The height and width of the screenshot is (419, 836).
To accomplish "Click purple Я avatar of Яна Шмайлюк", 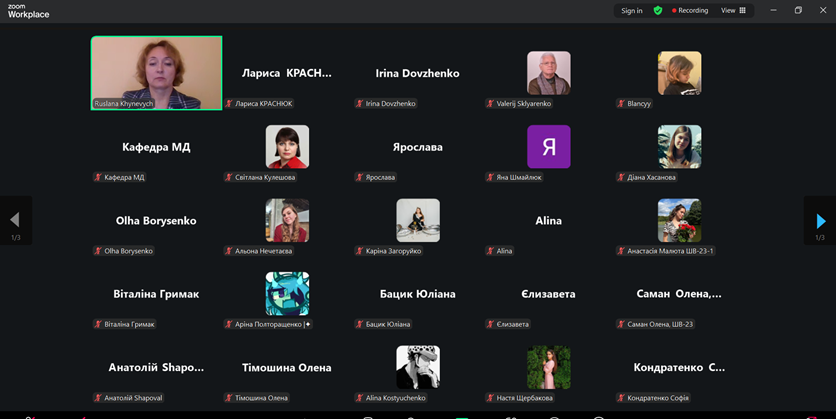I will pyautogui.click(x=548, y=147).
